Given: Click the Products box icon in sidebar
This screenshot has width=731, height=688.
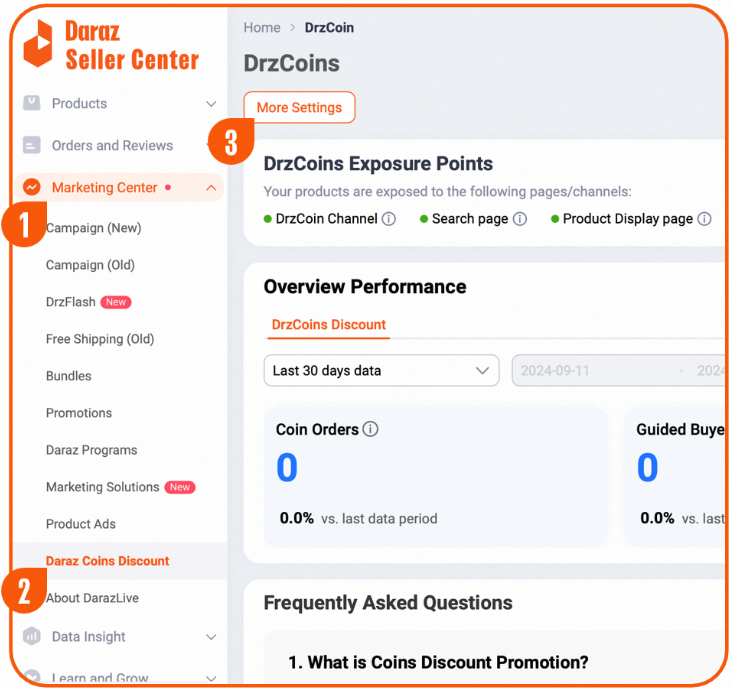Looking at the screenshot, I should tap(32, 103).
